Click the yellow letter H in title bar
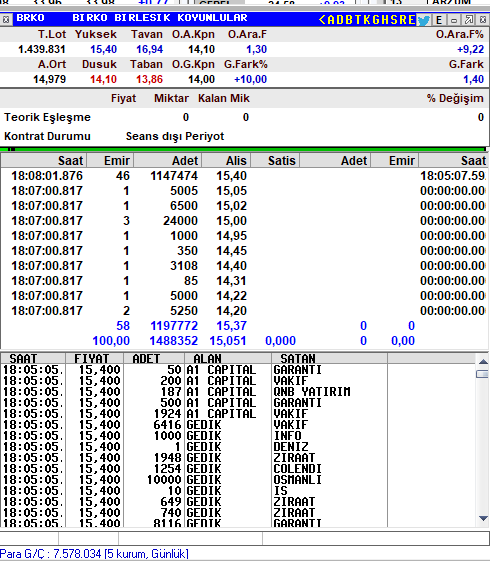 click(384, 19)
